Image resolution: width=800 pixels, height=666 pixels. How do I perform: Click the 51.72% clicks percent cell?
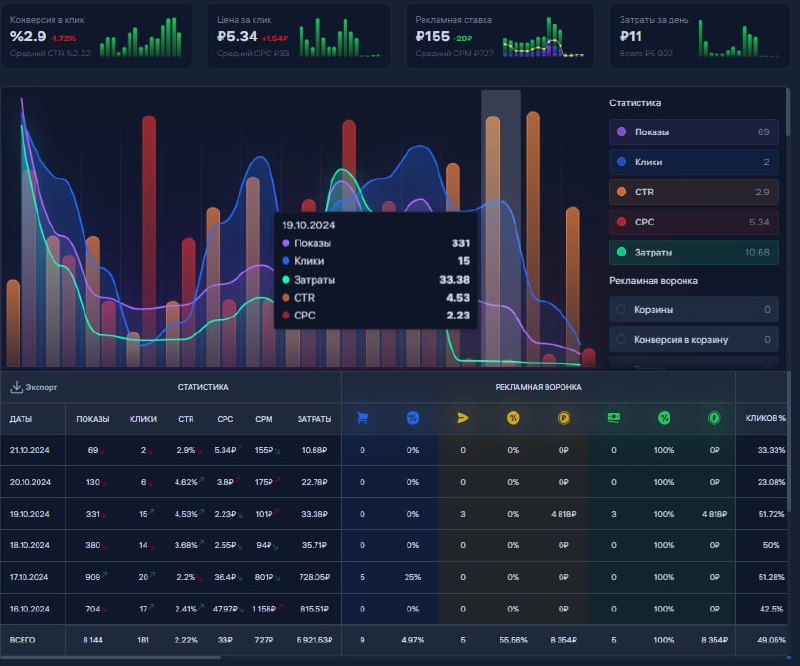pyautogui.click(x=771, y=514)
